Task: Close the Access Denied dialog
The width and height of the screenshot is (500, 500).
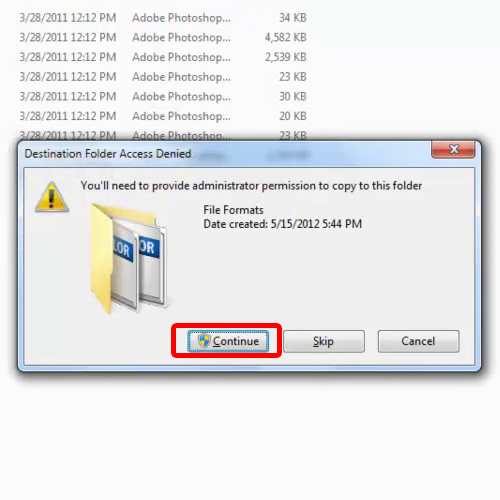Action: pyautogui.click(x=453, y=149)
